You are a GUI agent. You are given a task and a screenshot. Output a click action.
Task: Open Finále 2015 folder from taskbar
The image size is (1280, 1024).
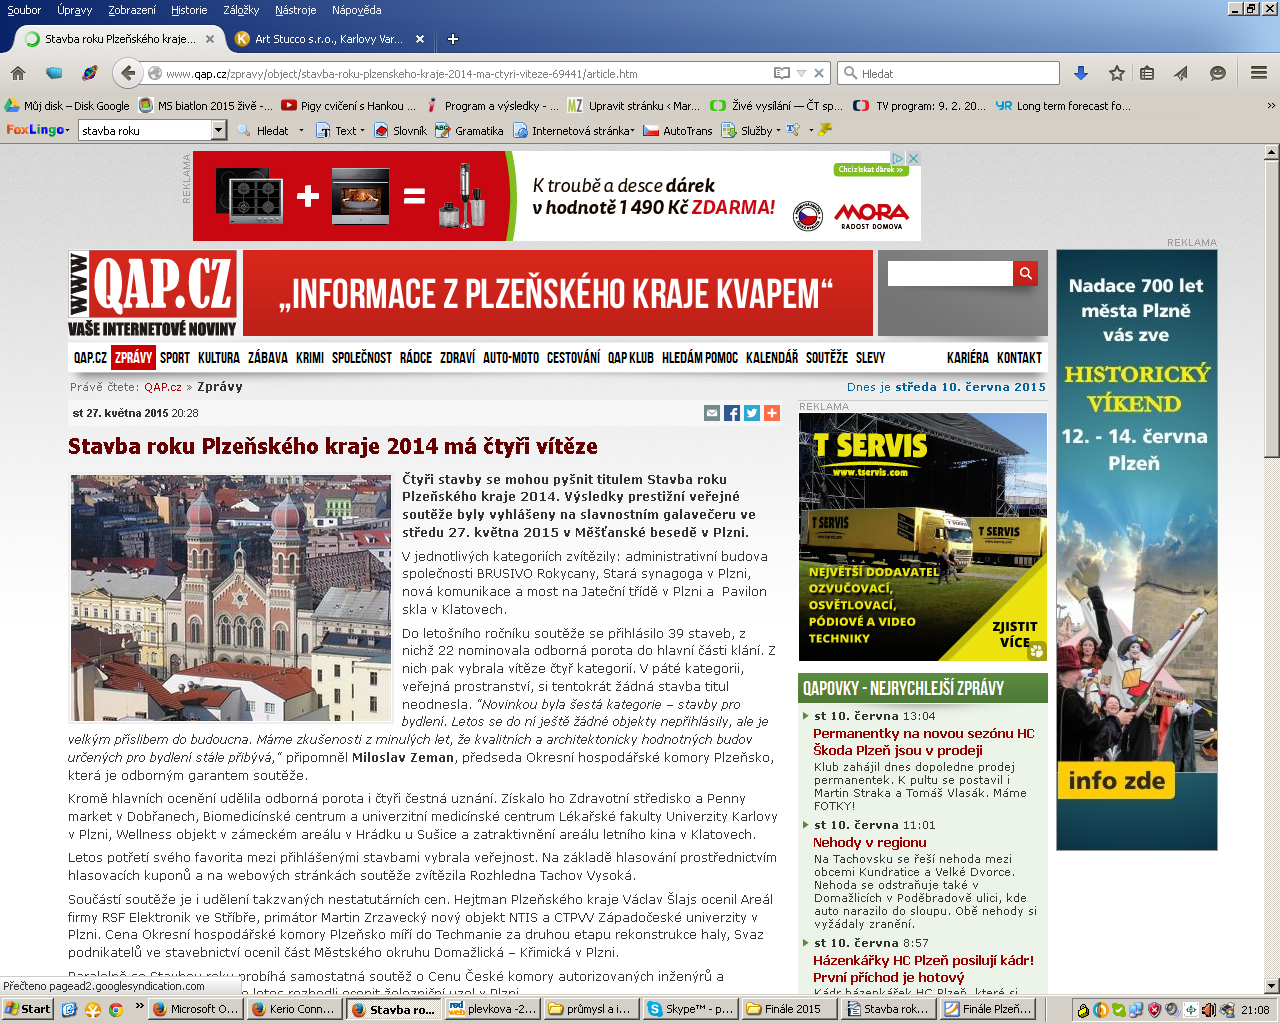790,1009
